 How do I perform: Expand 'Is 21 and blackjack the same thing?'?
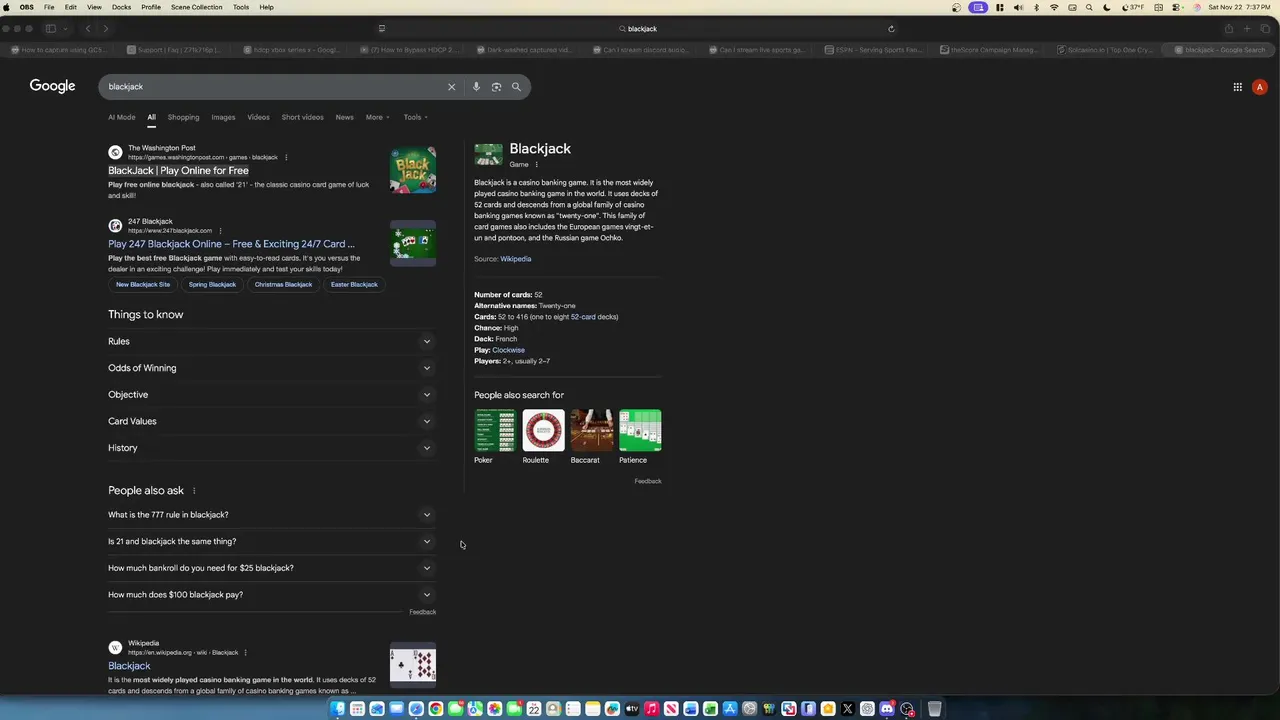click(271, 542)
